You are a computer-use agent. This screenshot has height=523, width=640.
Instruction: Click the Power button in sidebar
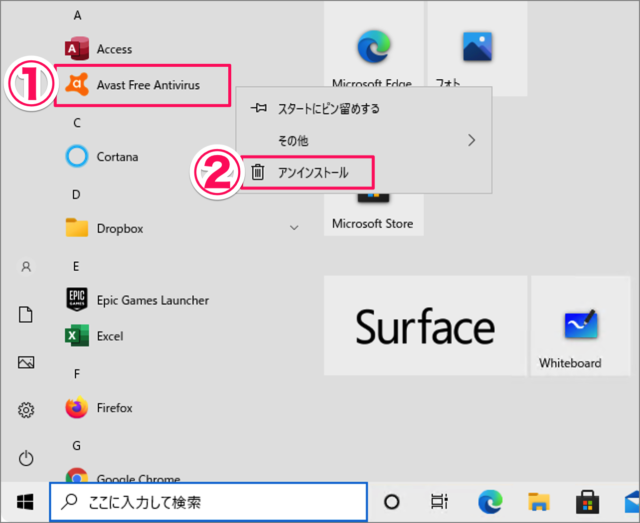coord(26,458)
